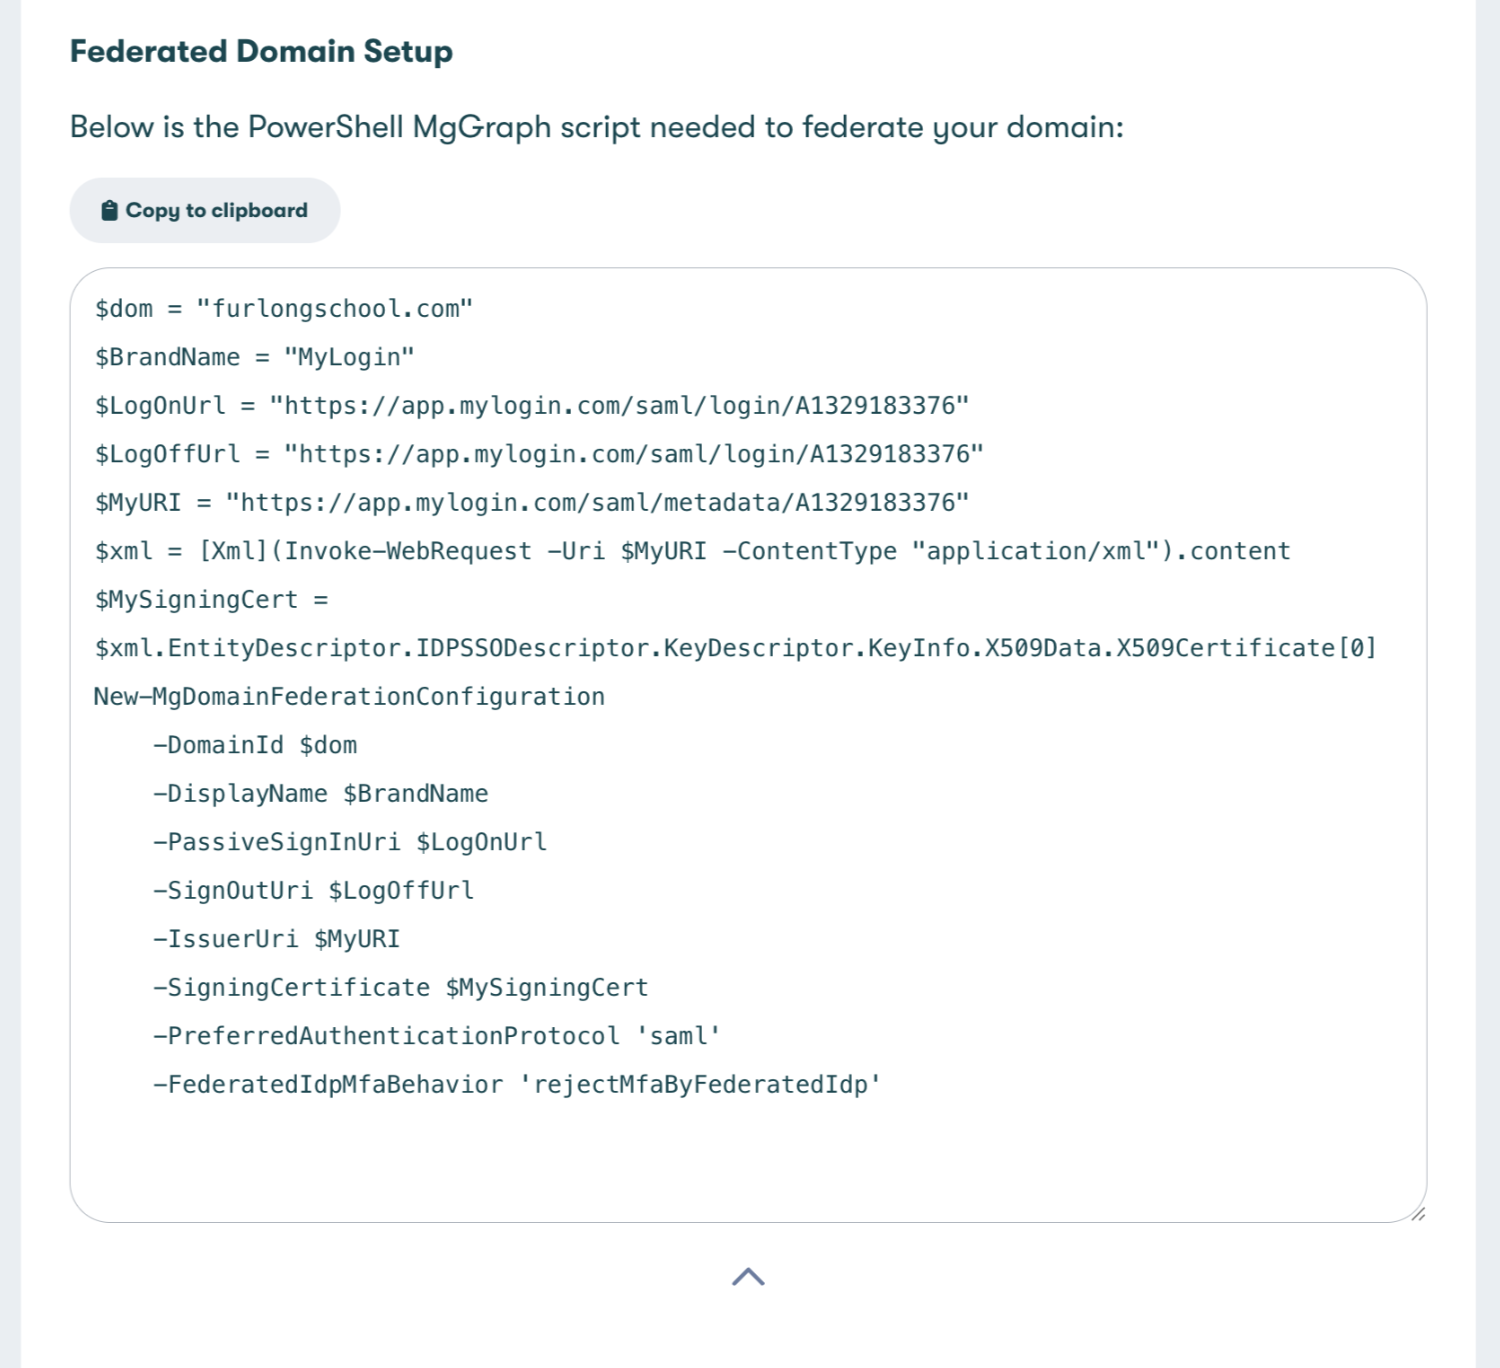Image resolution: width=1500 pixels, height=1368 pixels.
Task: Click the $BrandName "MyLogin" line
Action: 255,357
